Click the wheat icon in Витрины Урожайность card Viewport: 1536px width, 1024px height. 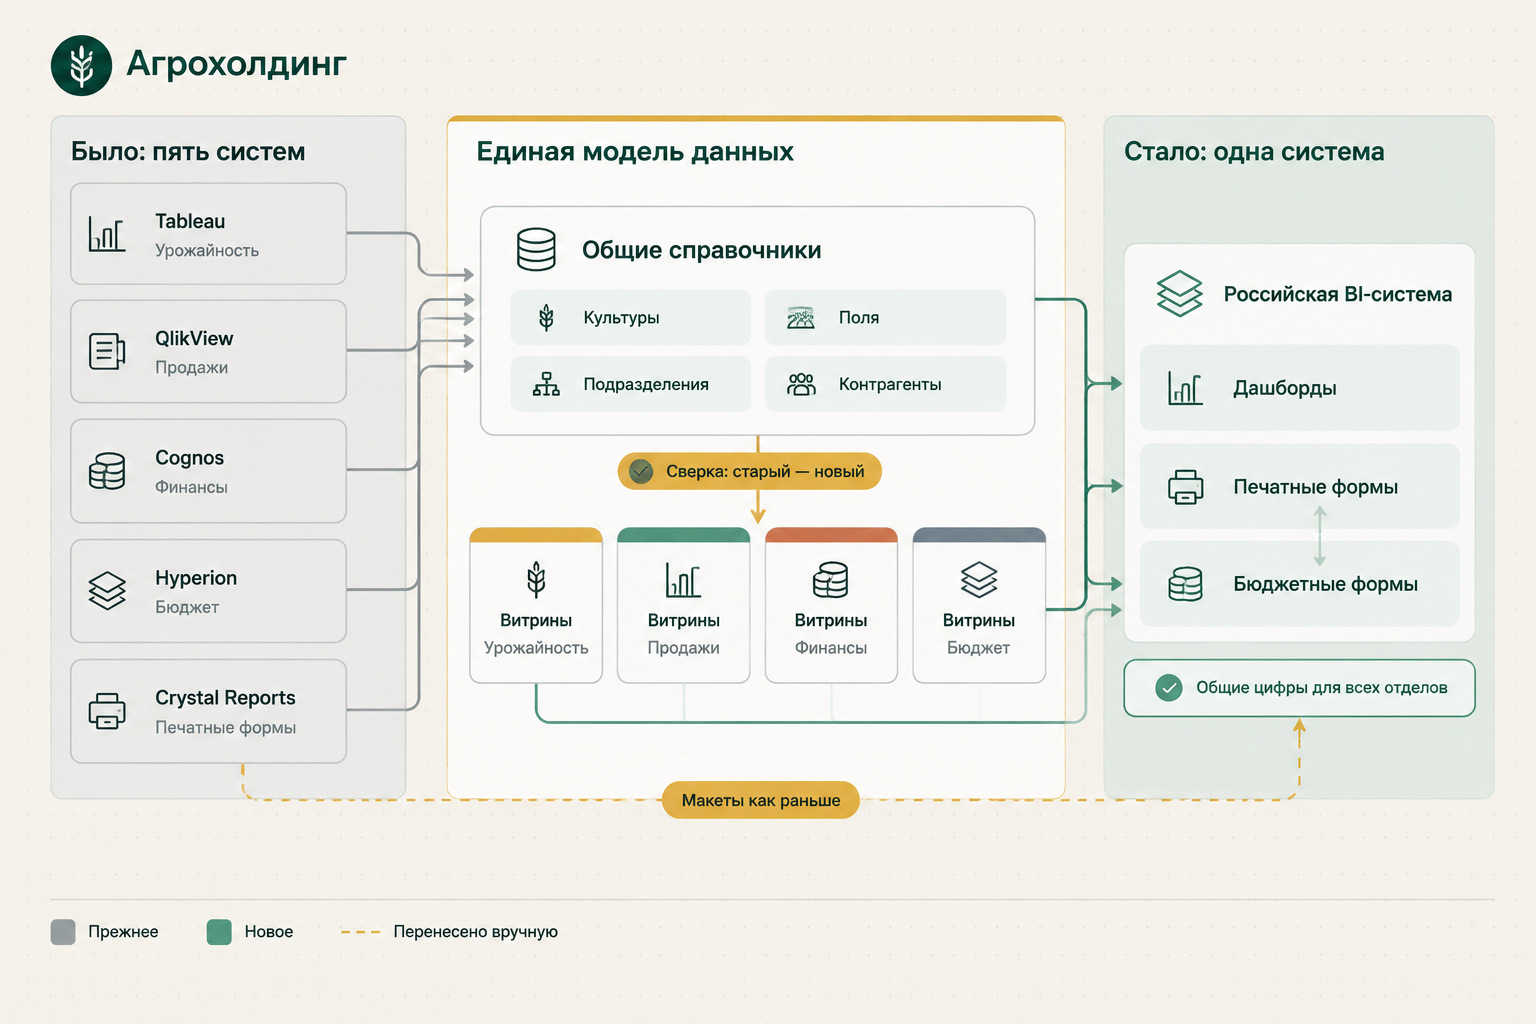pos(536,579)
